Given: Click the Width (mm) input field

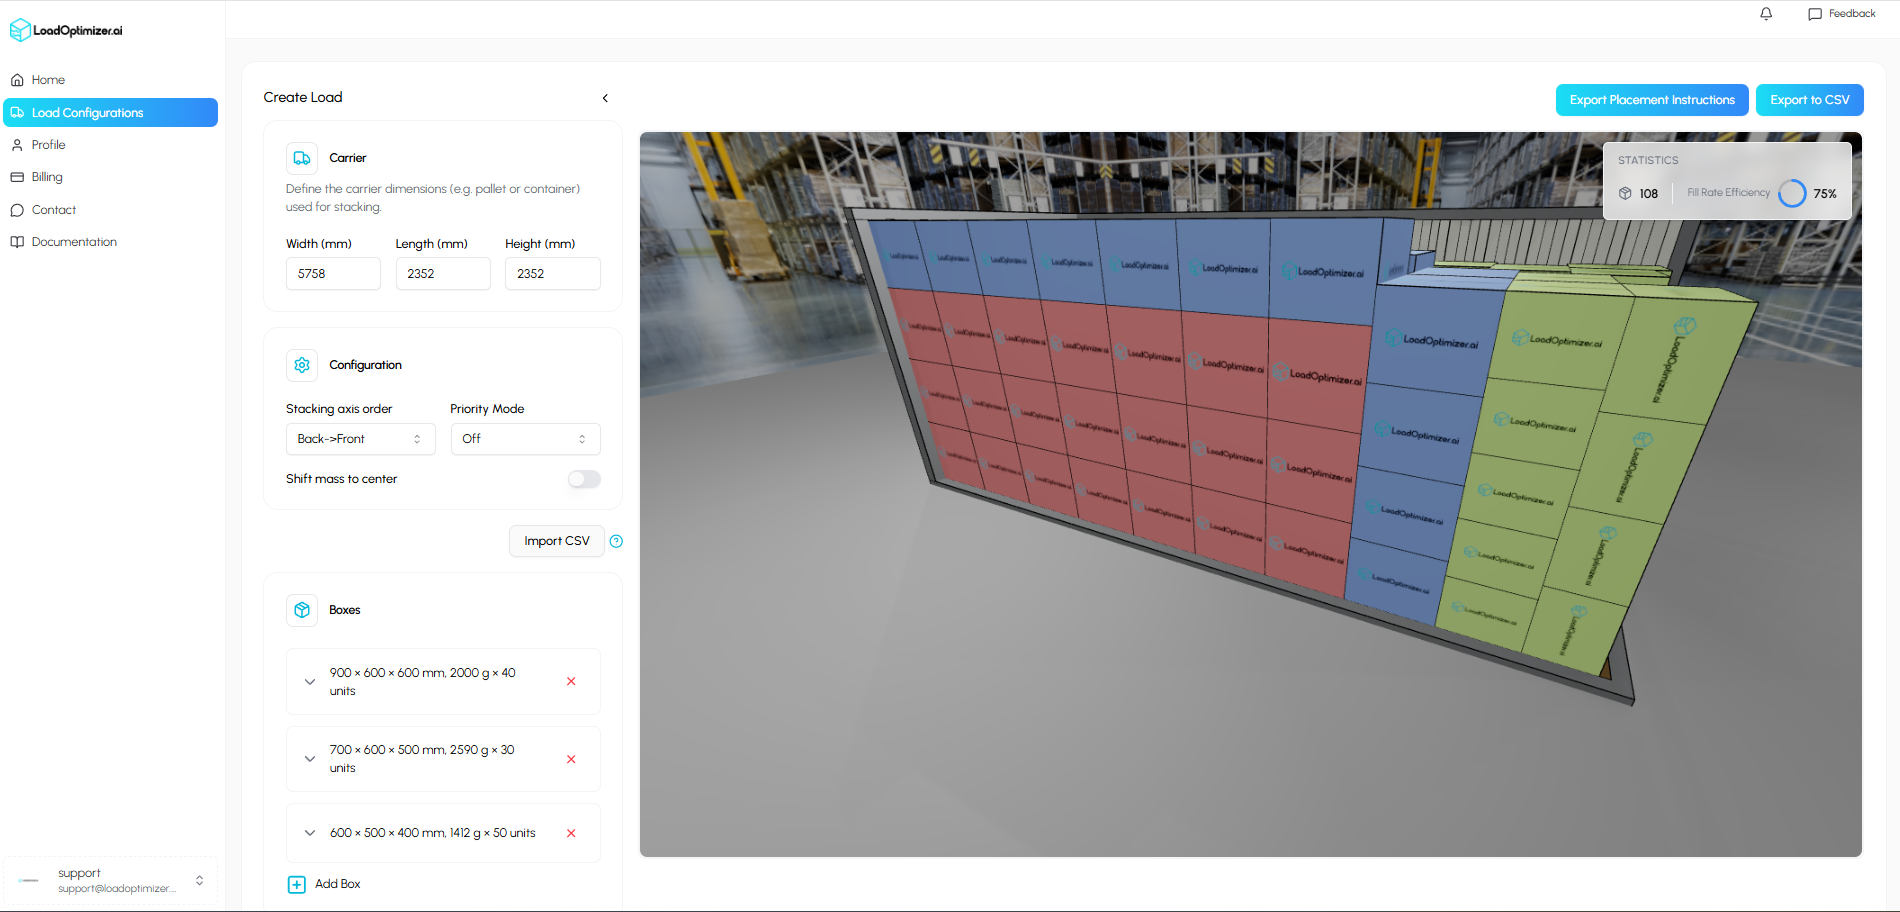Looking at the screenshot, I should click(333, 273).
